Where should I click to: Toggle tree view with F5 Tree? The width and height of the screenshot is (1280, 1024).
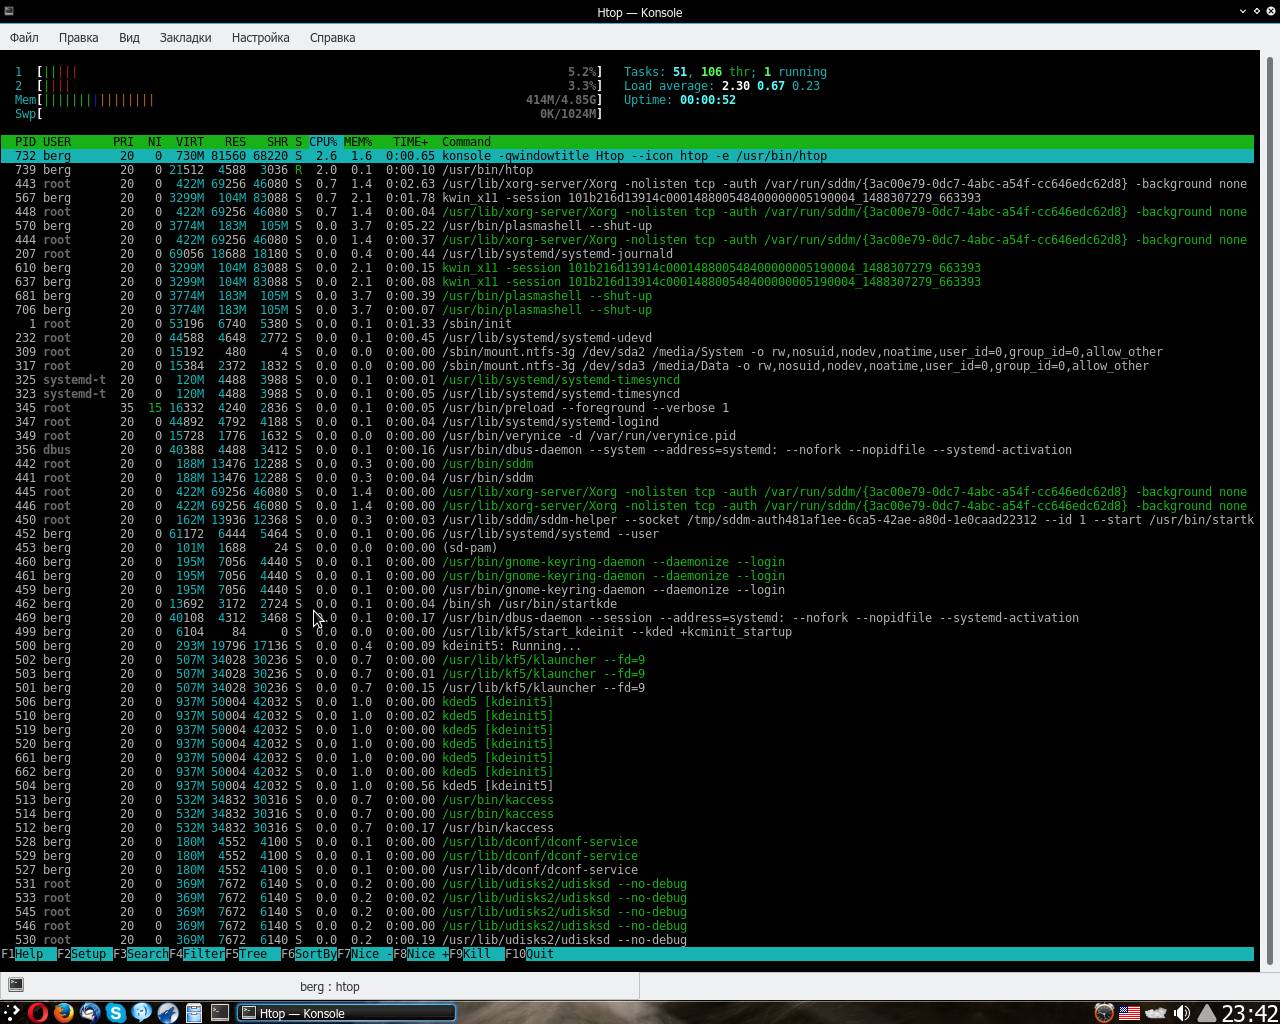[x=252, y=954]
